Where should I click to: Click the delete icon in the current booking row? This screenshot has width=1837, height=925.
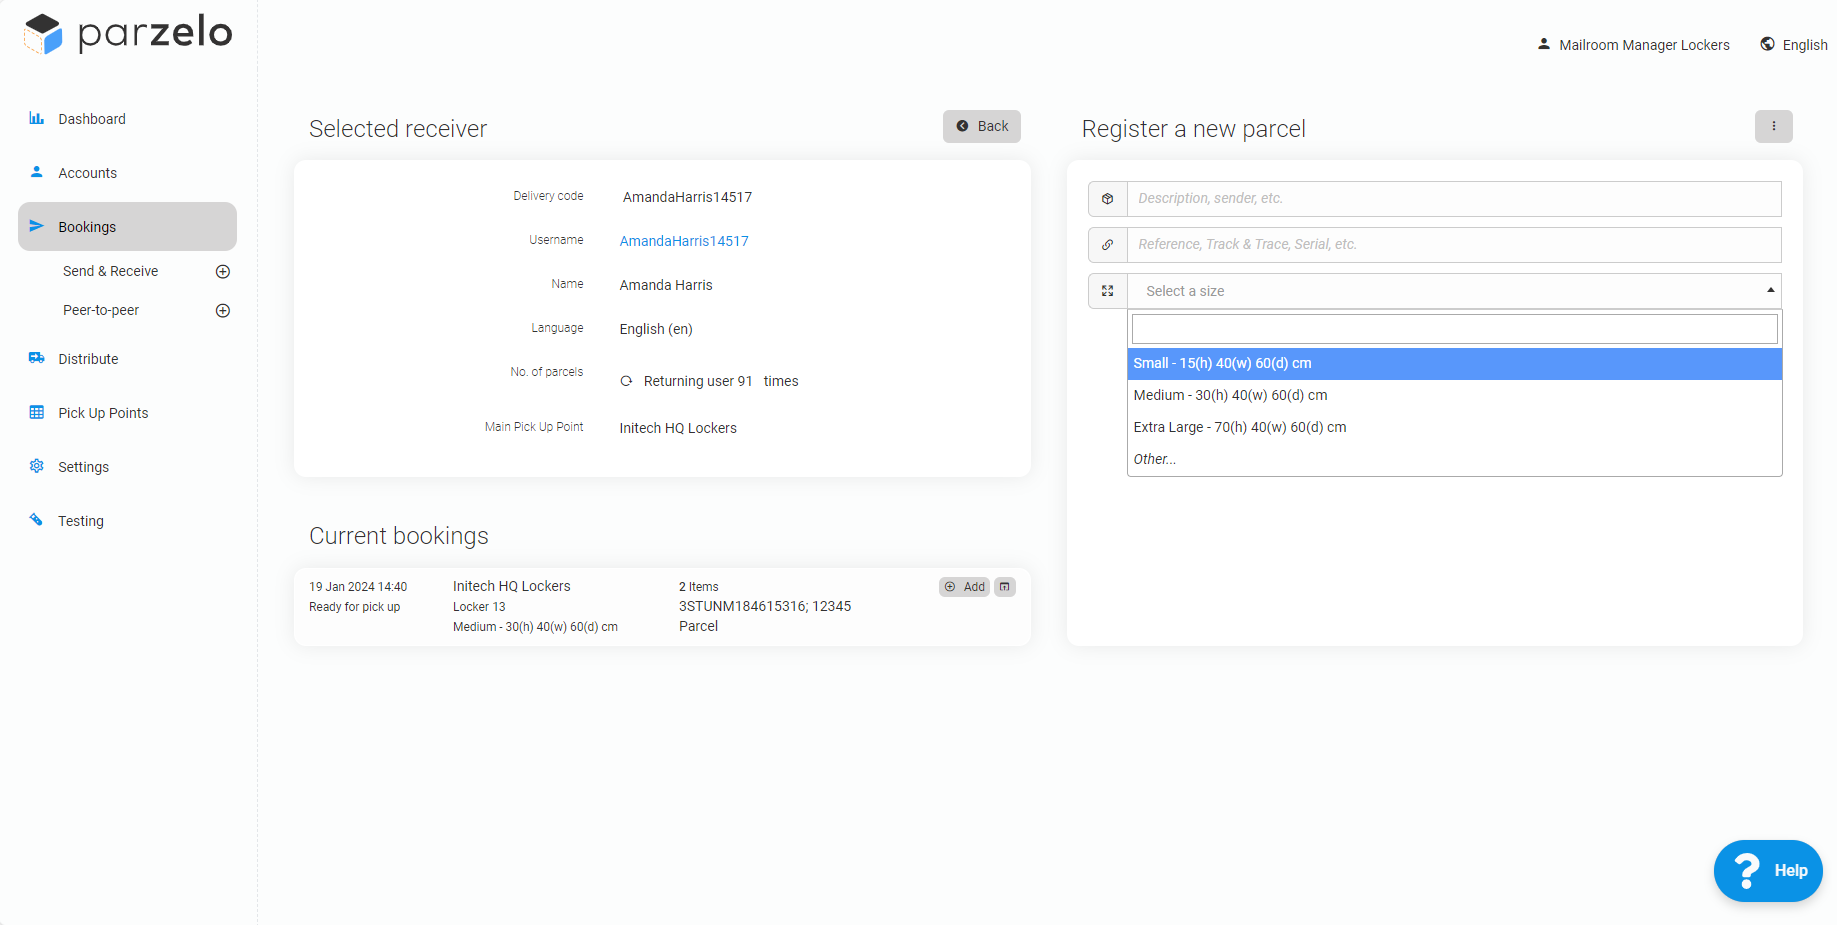click(1005, 587)
